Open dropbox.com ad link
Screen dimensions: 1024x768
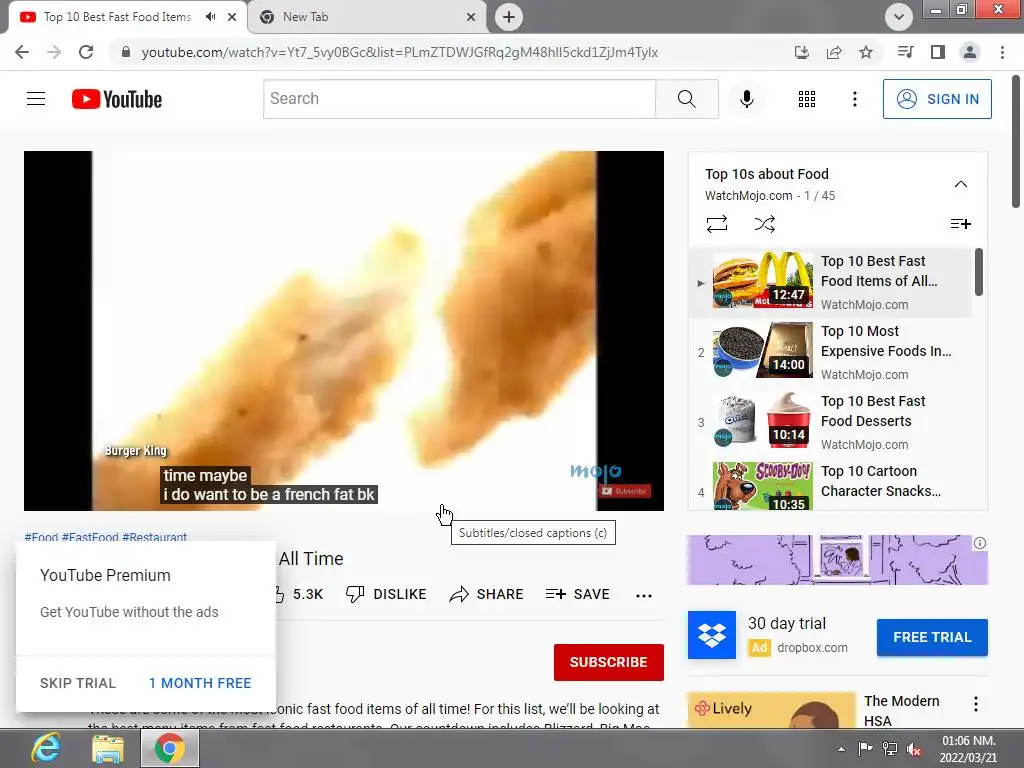click(x=812, y=647)
